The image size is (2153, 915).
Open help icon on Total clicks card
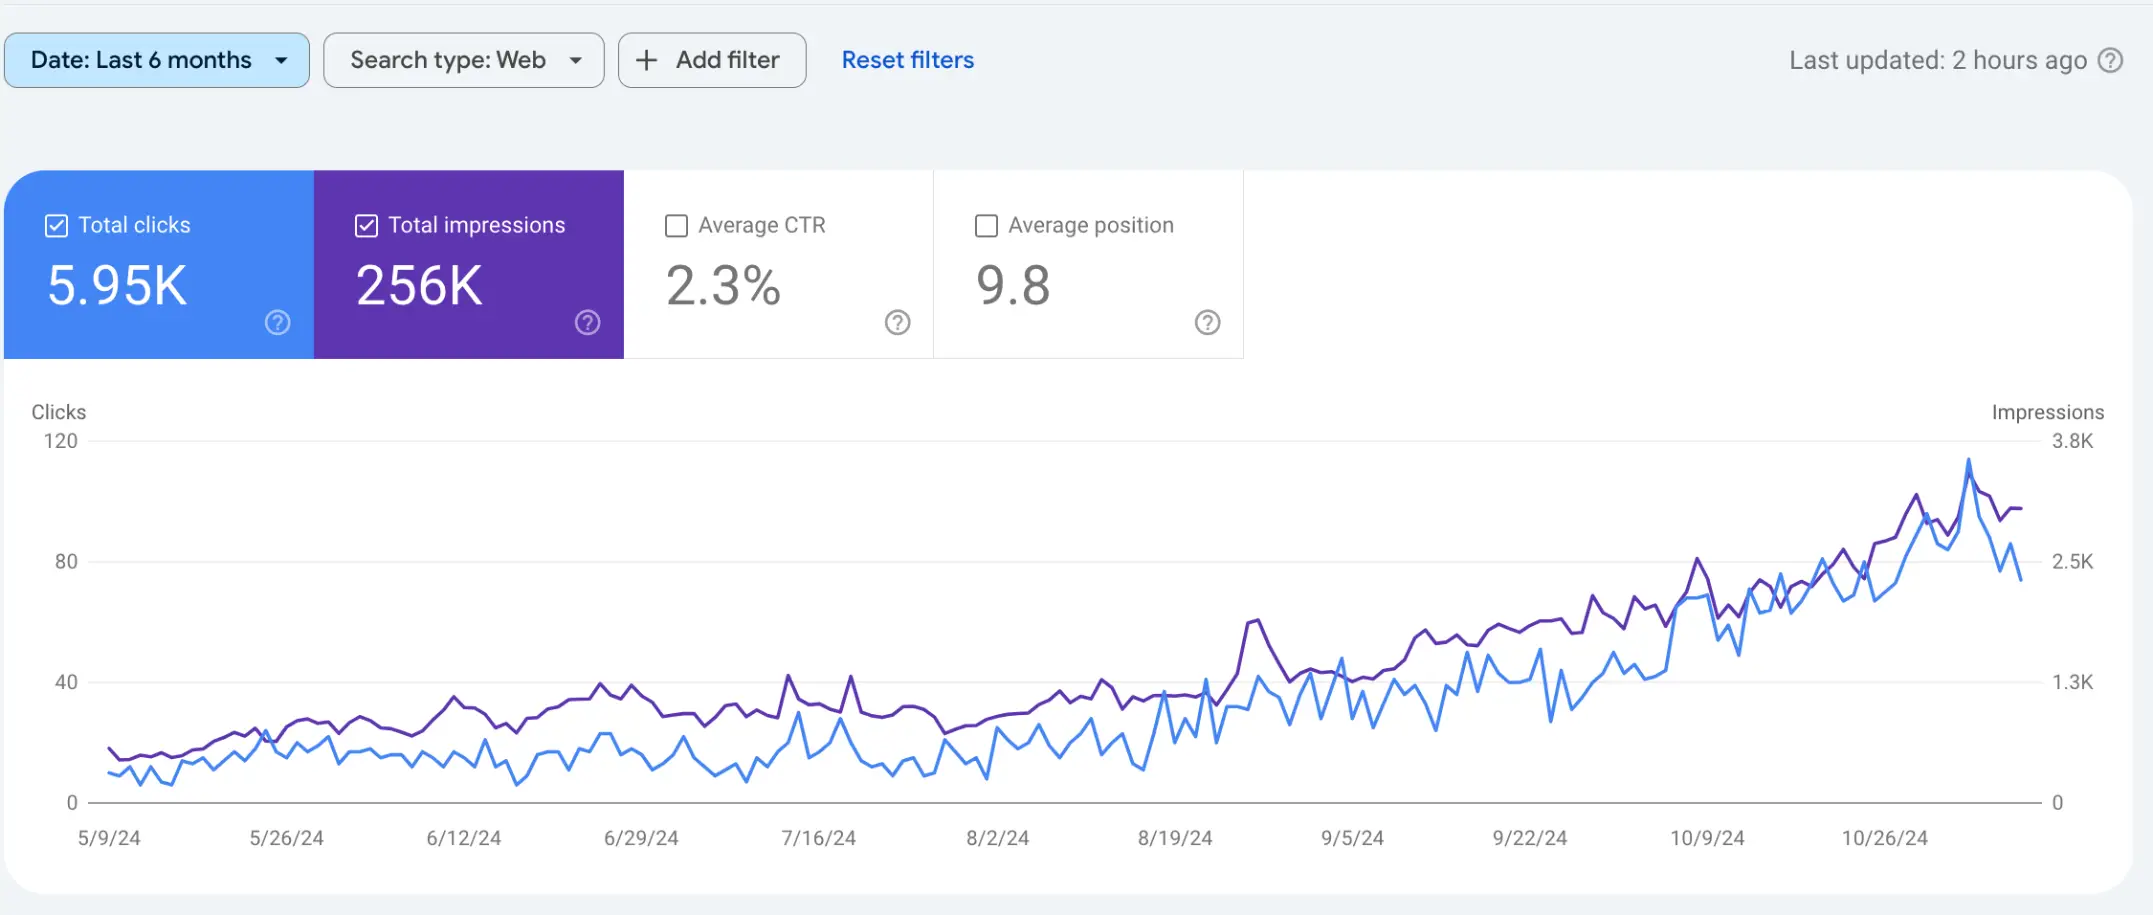(x=278, y=322)
